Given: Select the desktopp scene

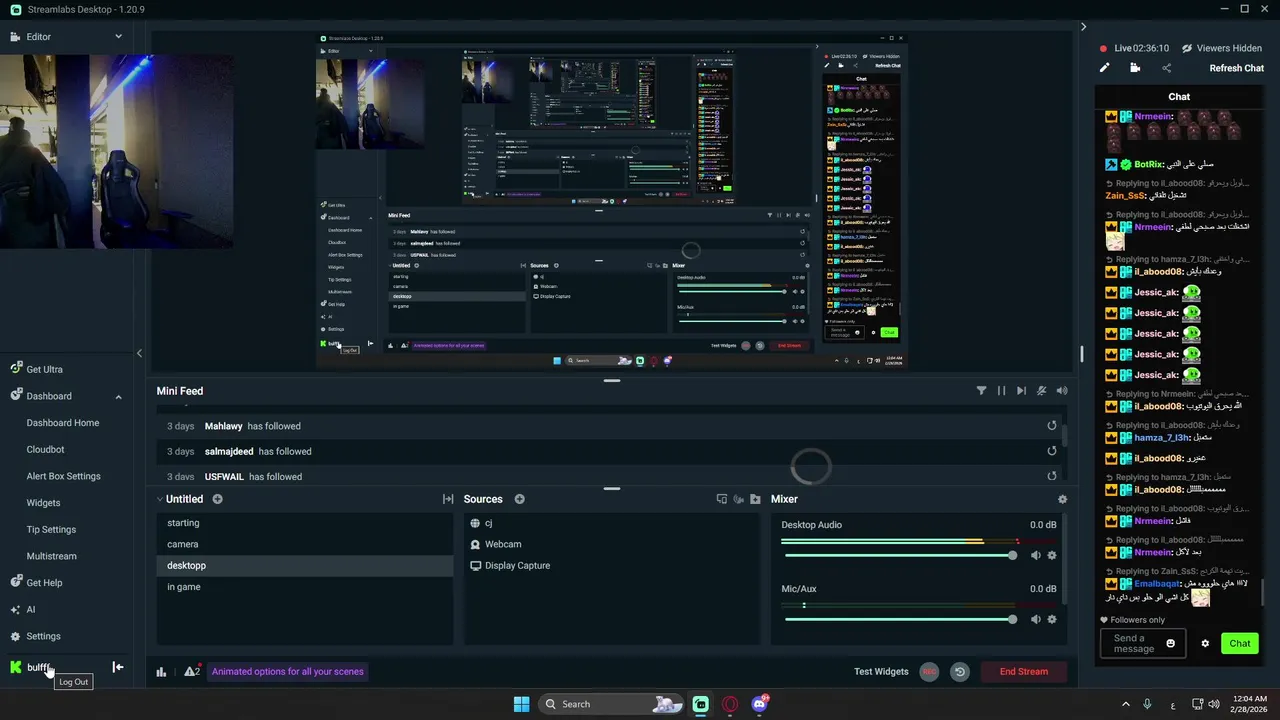Looking at the screenshot, I should tap(305, 565).
